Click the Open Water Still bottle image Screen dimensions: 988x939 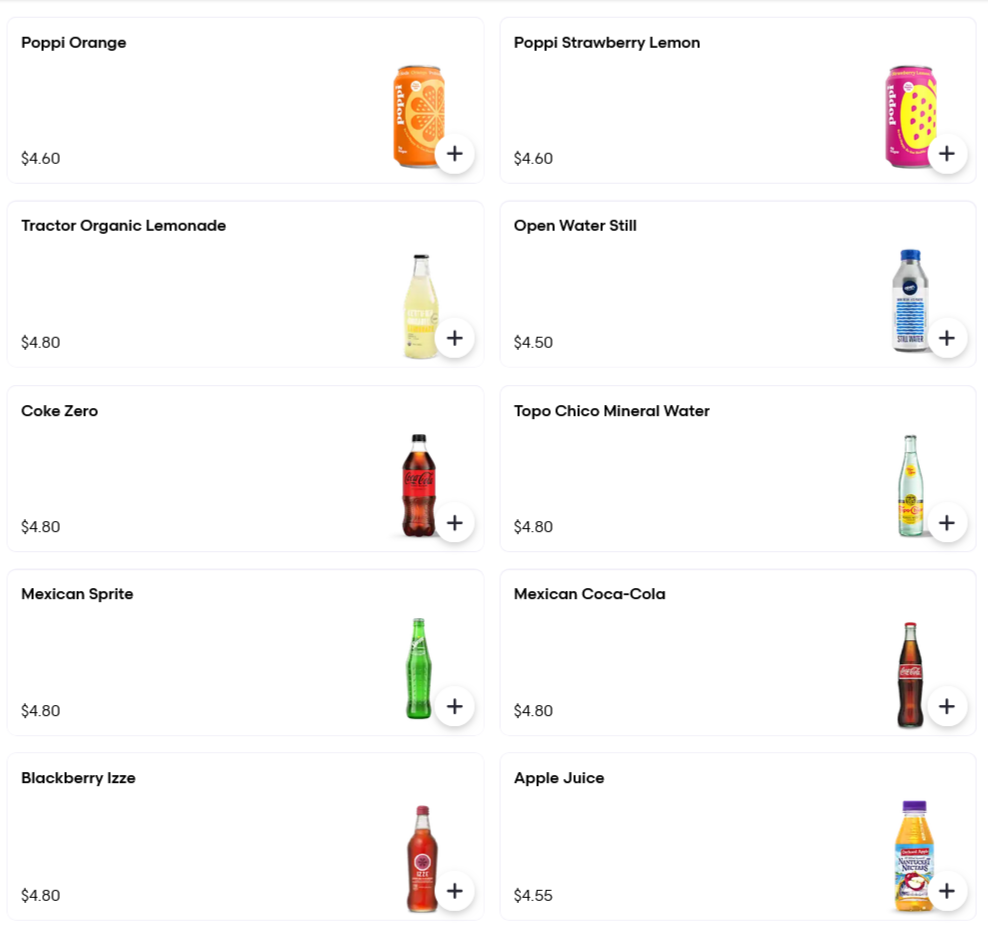910,301
